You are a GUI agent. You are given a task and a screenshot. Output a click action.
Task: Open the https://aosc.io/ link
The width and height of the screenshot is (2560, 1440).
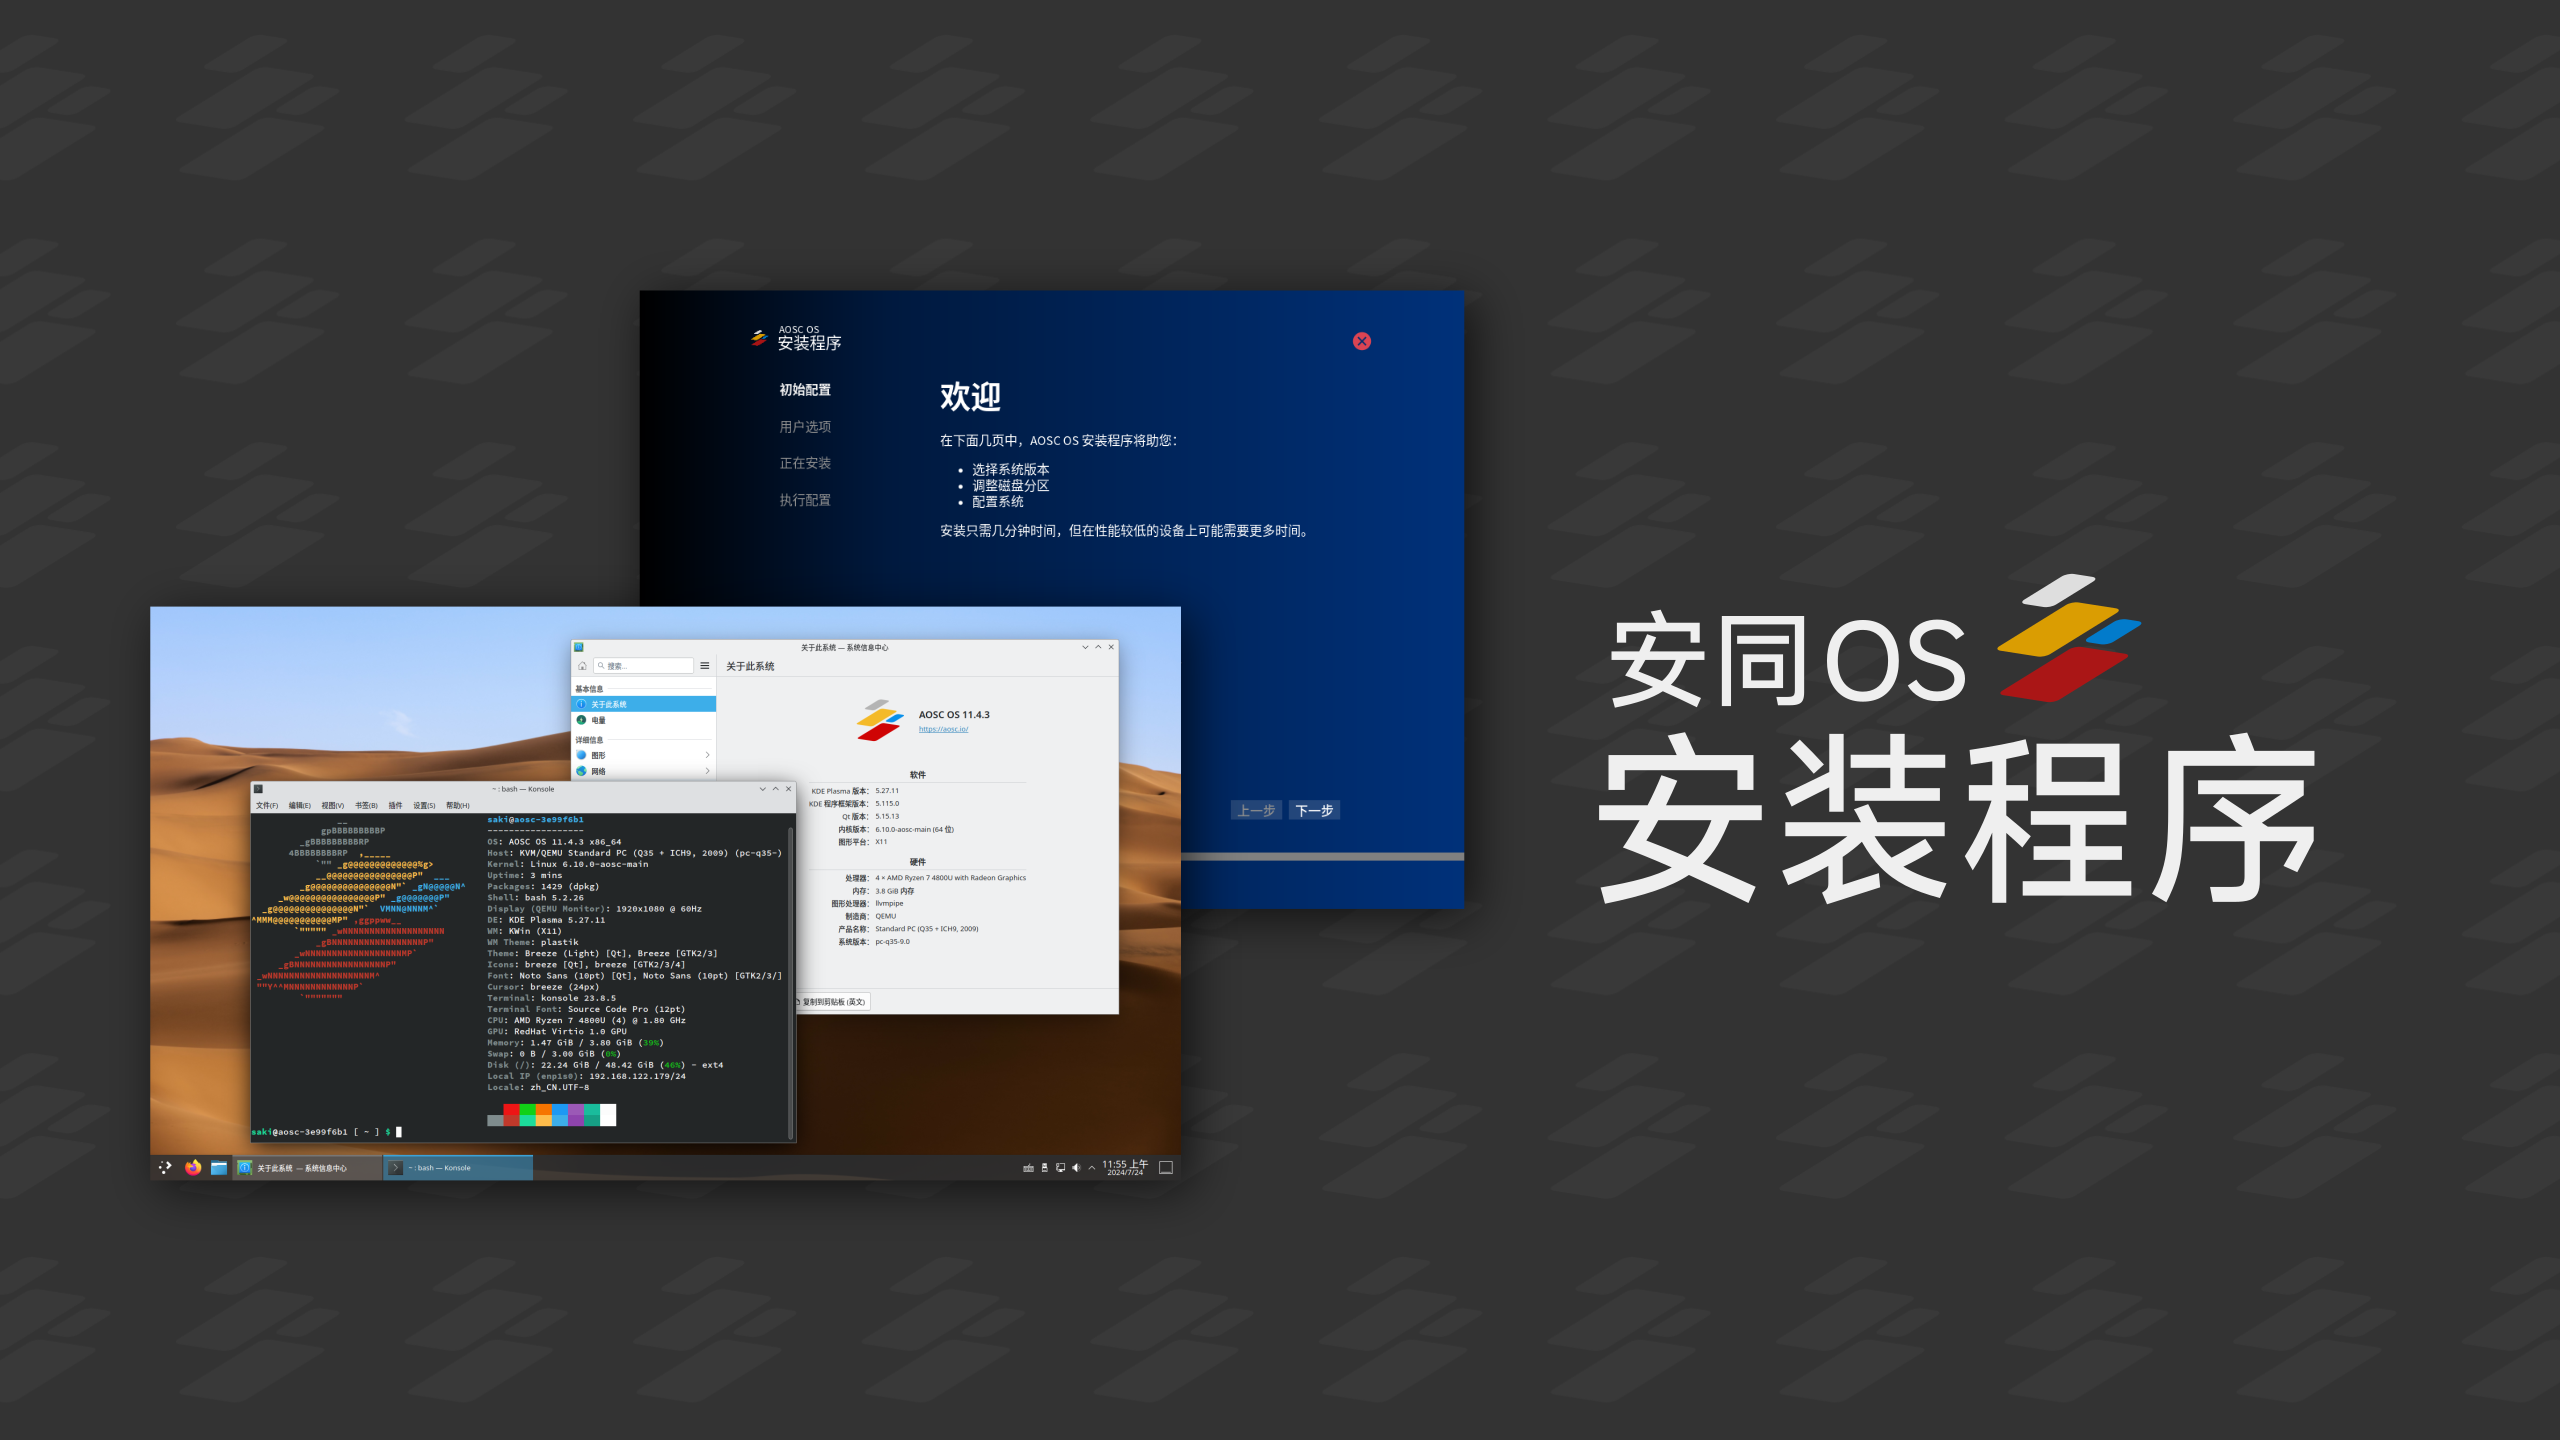click(x=943, y=729)
